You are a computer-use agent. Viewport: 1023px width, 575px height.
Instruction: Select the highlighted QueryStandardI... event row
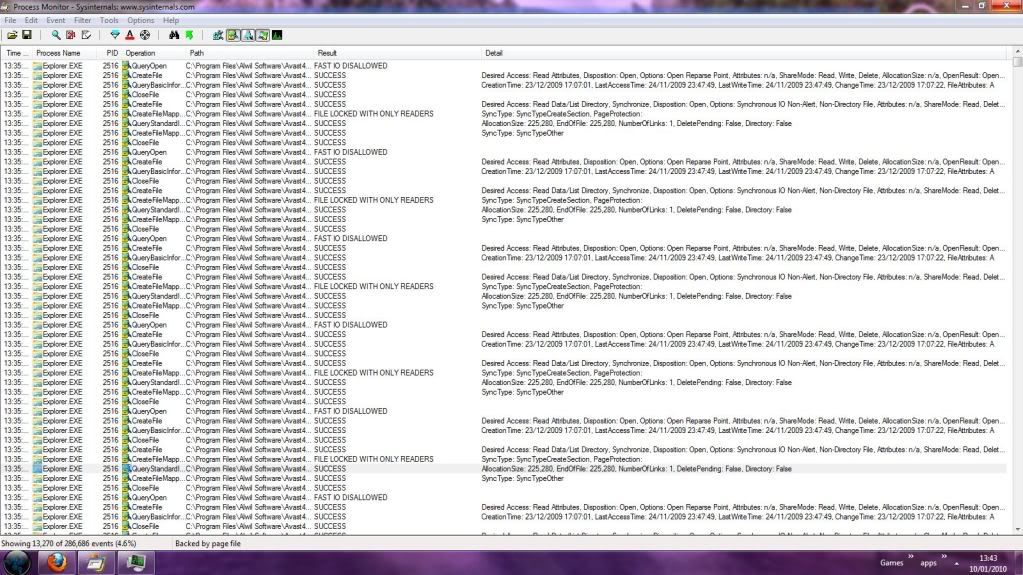506,469
